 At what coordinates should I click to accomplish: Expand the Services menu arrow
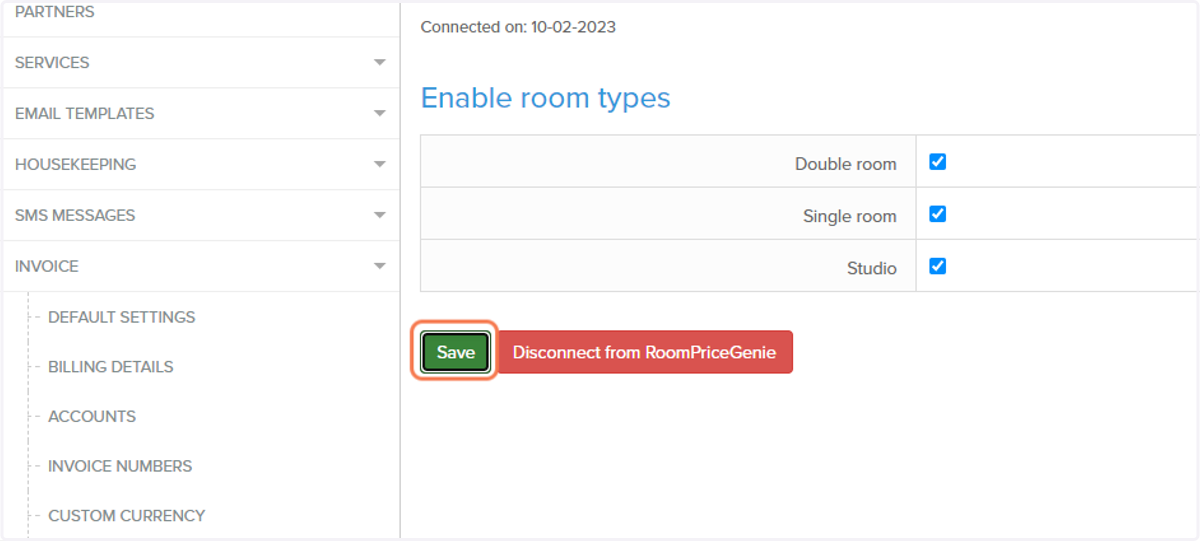tap(379, 62)
